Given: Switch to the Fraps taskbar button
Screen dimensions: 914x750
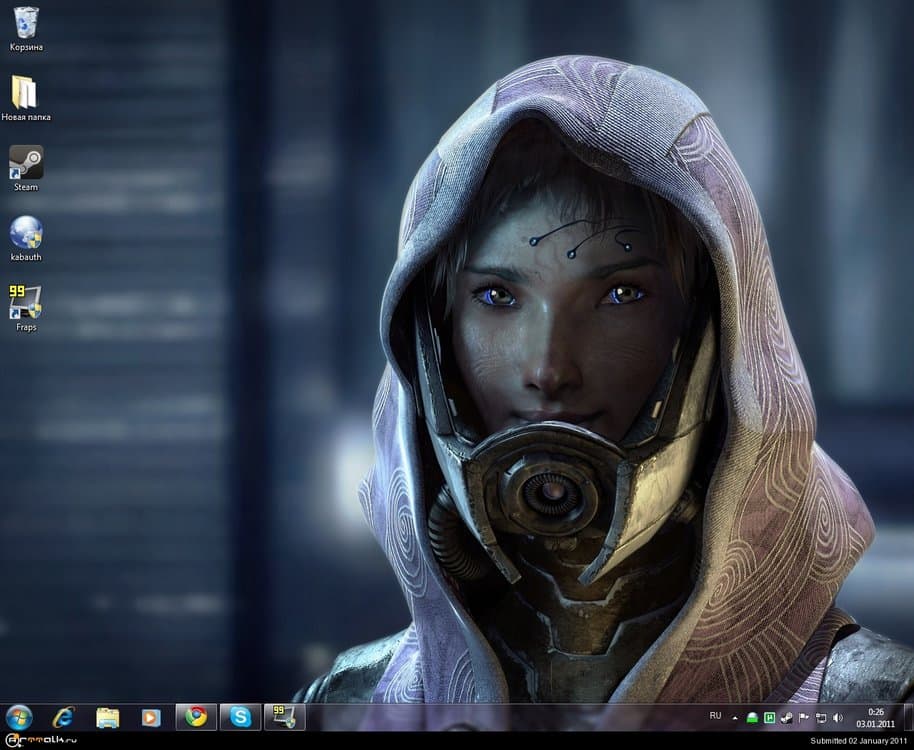Looking at the screenshot, I should pos(284,717).
